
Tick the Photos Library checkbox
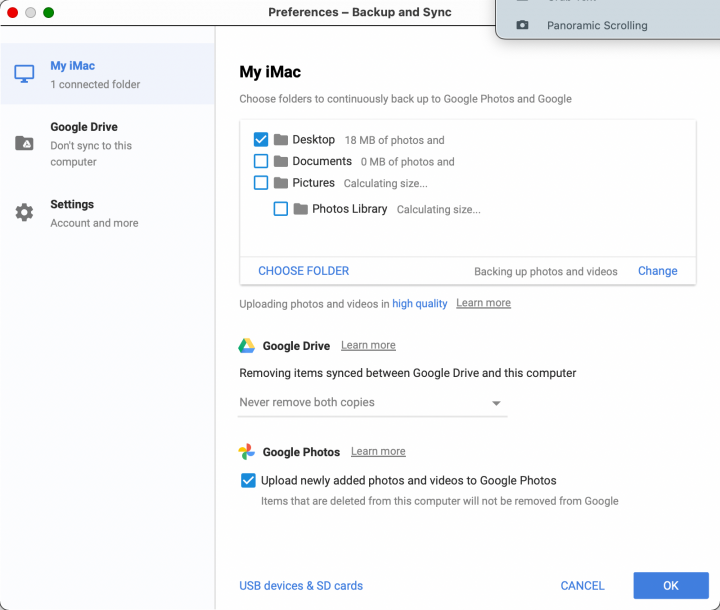(x=281, y=209)
